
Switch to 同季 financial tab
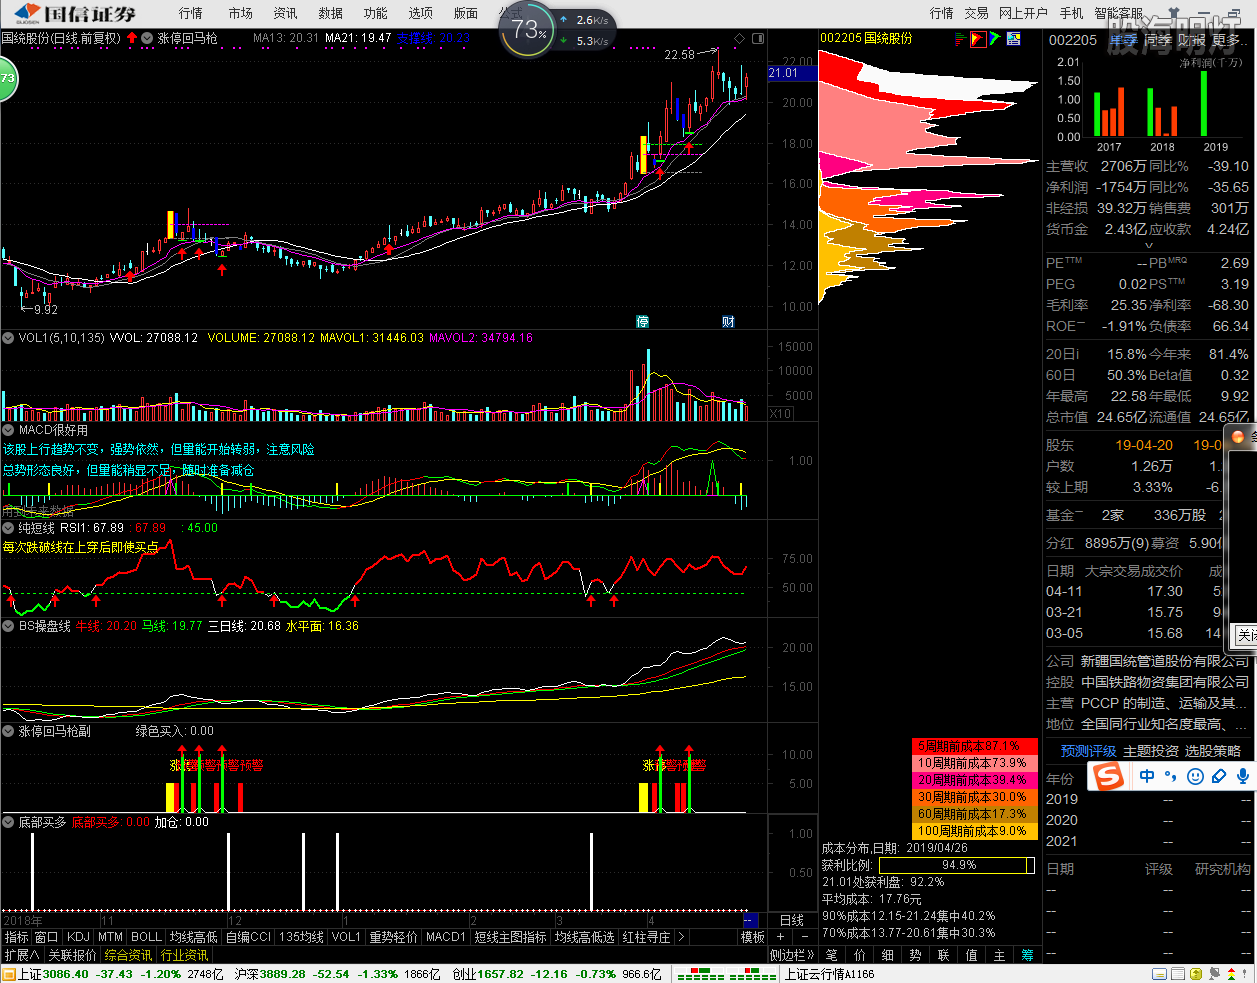point(1157,40)
